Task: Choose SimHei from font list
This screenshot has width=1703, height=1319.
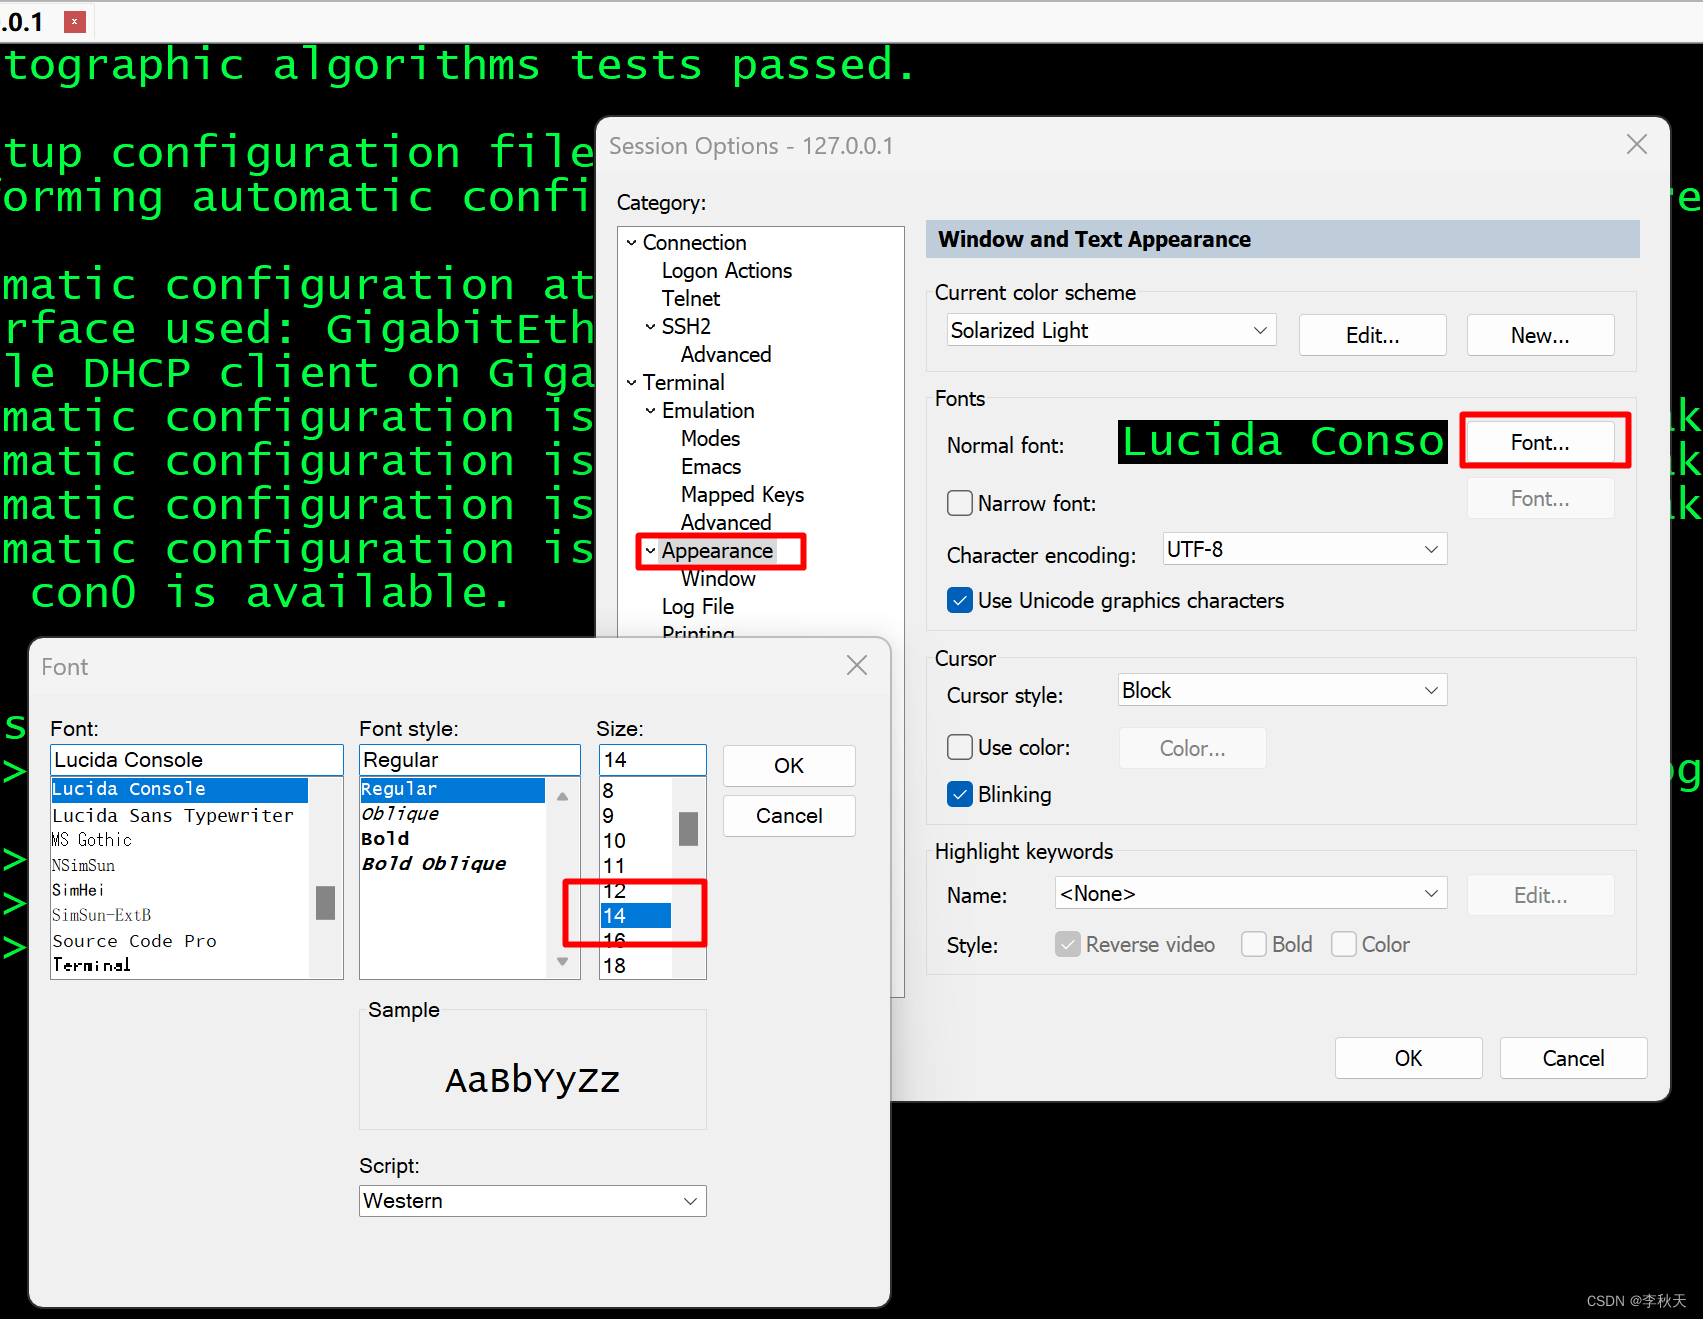Action: coord(78,890)
